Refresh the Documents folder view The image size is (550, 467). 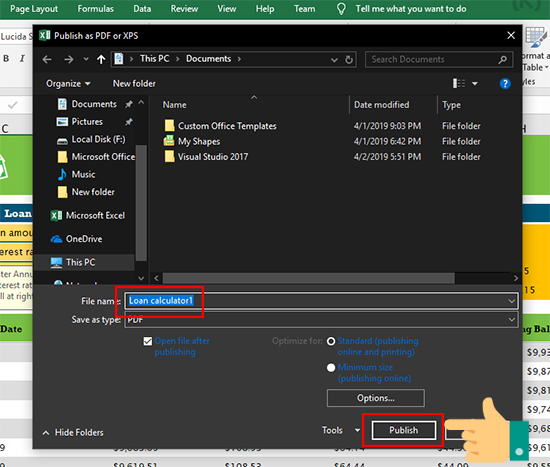click(349, 59)
